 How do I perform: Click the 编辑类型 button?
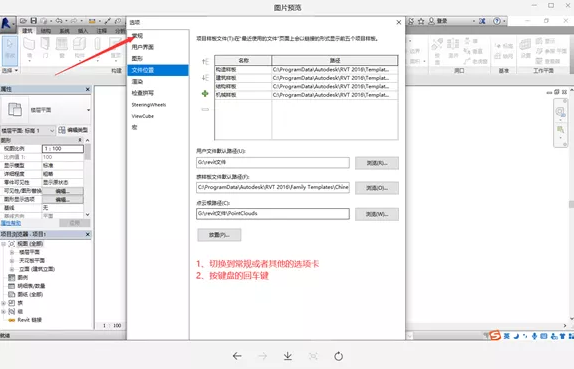(73, 130)
